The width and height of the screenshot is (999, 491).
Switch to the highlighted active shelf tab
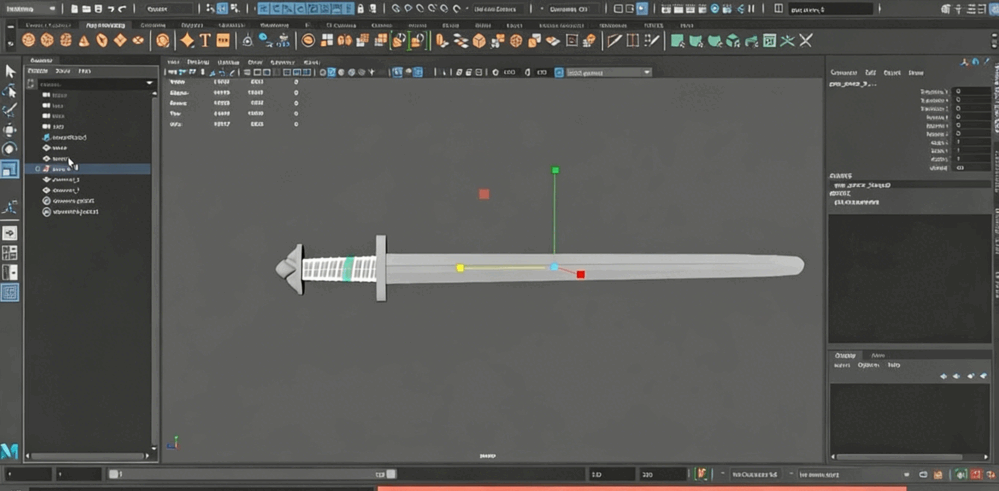point(105,24)
